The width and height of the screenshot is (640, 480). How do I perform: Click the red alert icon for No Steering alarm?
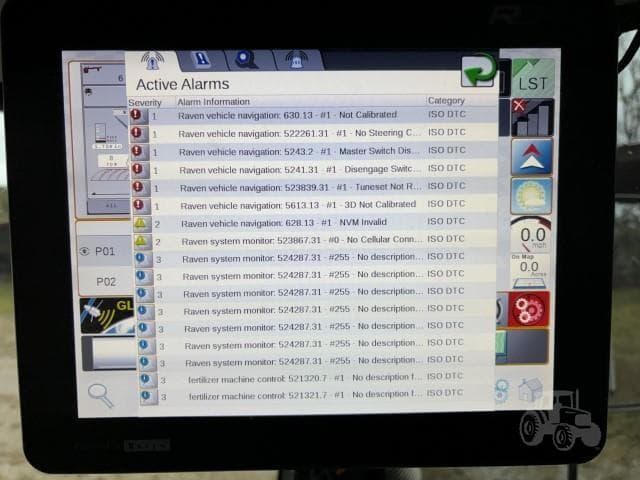pyautogui.click(x=138, y=133)
